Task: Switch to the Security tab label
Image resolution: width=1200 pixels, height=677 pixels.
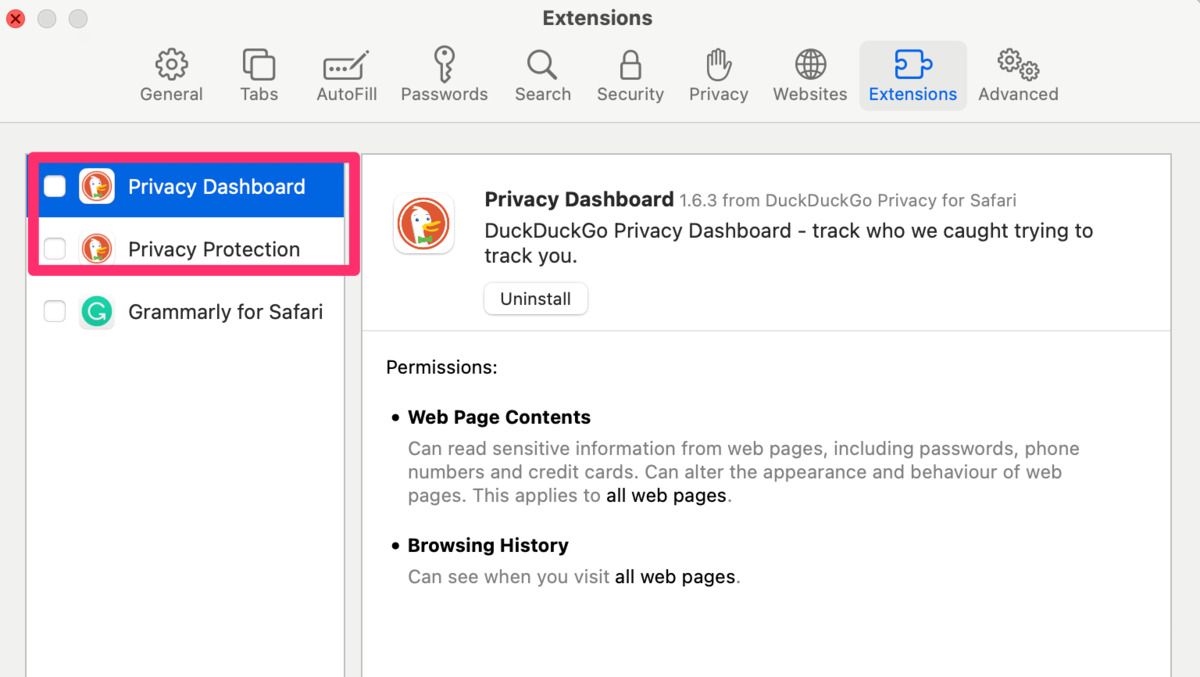Action: pos(630,94)
